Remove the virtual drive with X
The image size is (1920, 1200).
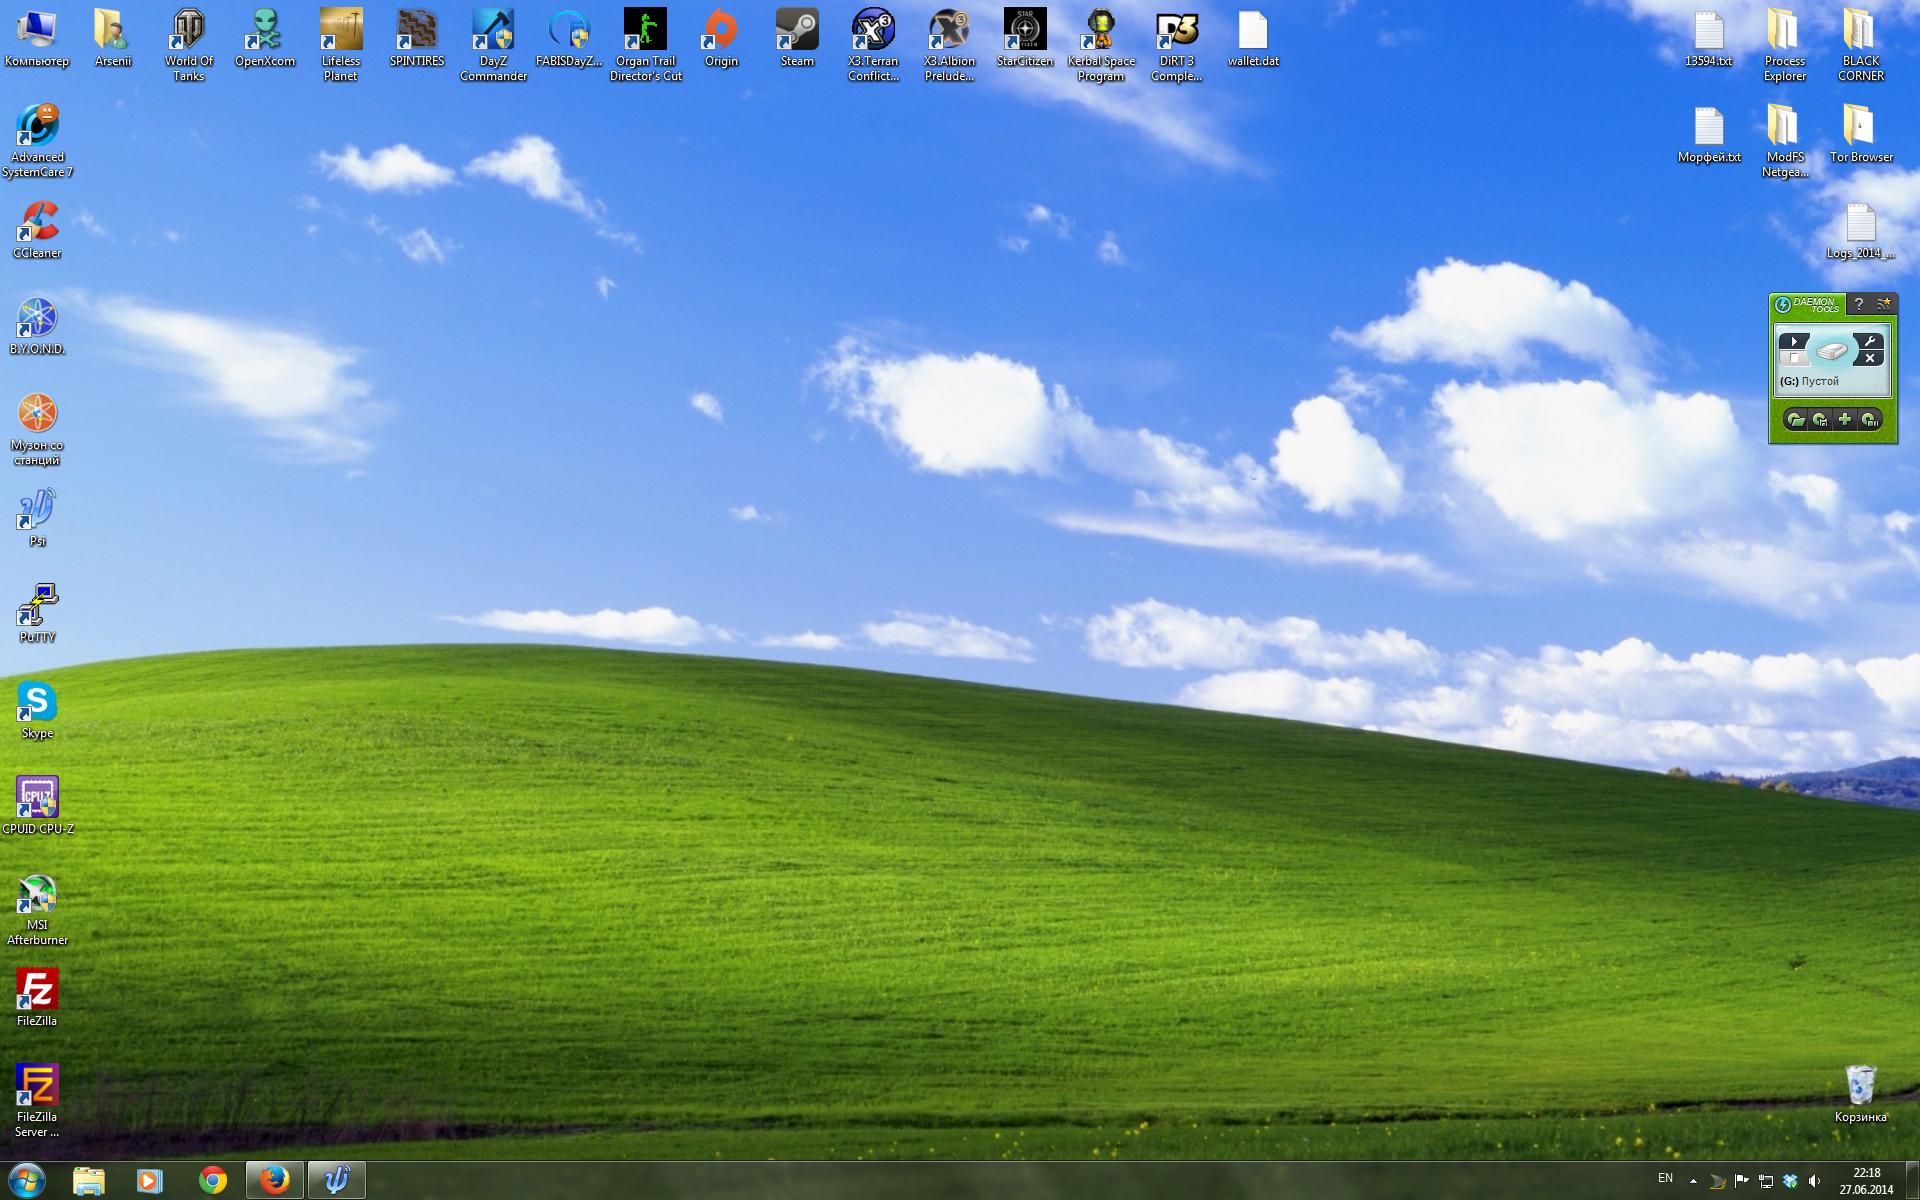(x=1868, y=358)
